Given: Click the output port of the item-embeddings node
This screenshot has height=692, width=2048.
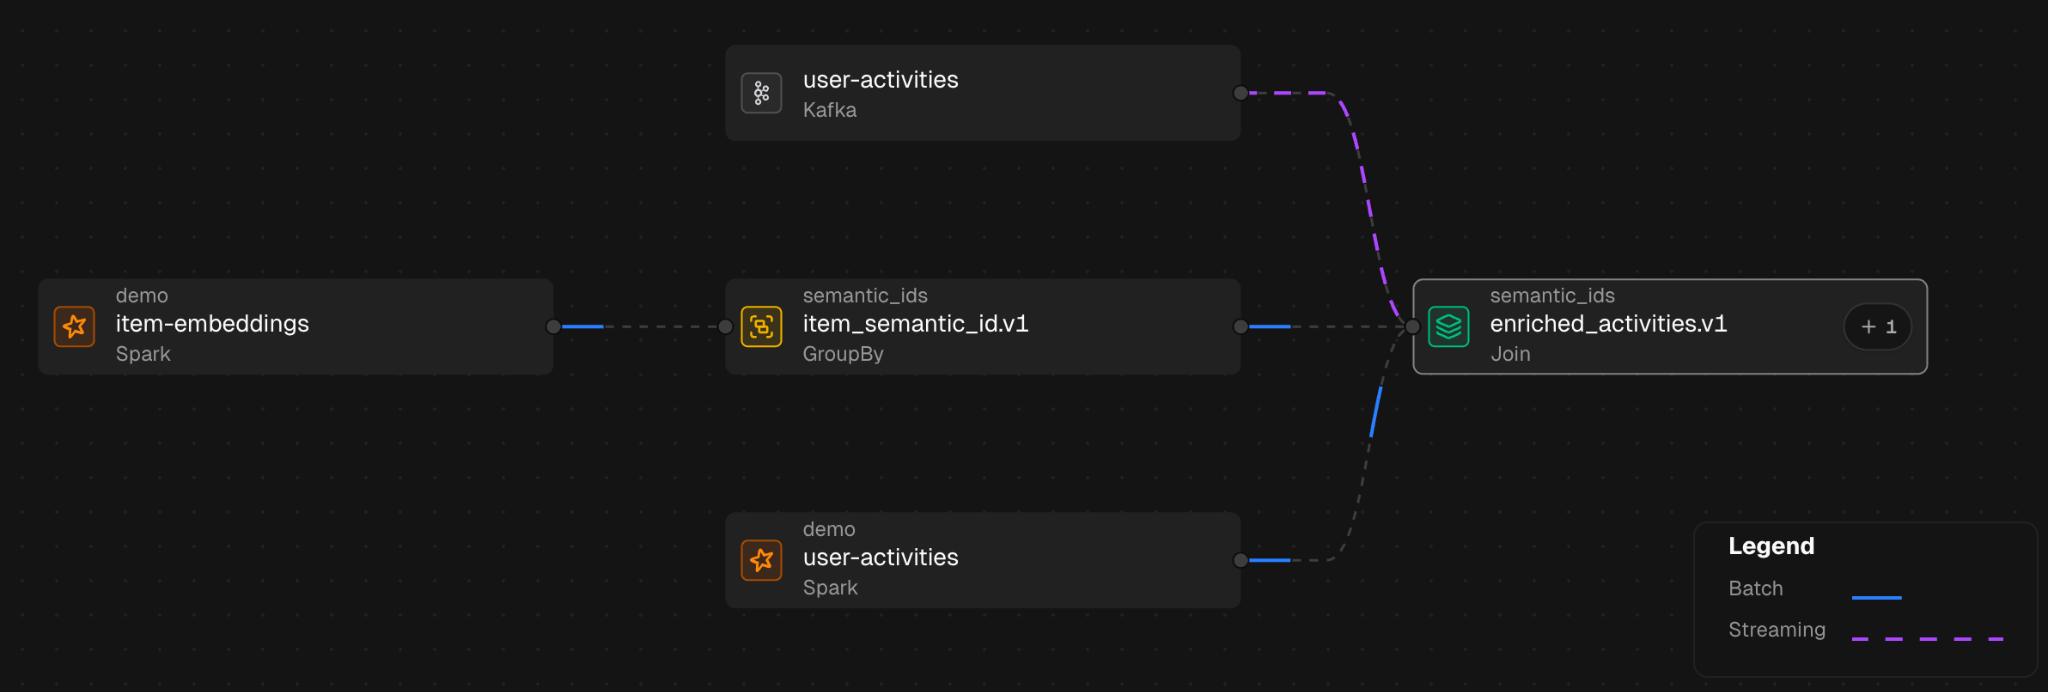Looking at the screenshot, I should tap(553, 326).
